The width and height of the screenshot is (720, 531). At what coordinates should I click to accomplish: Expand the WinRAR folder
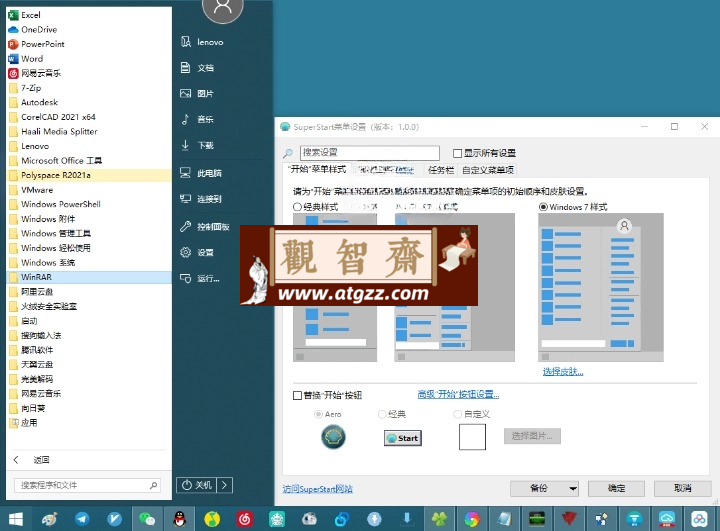pyautogui.click(x=89, y=277)
